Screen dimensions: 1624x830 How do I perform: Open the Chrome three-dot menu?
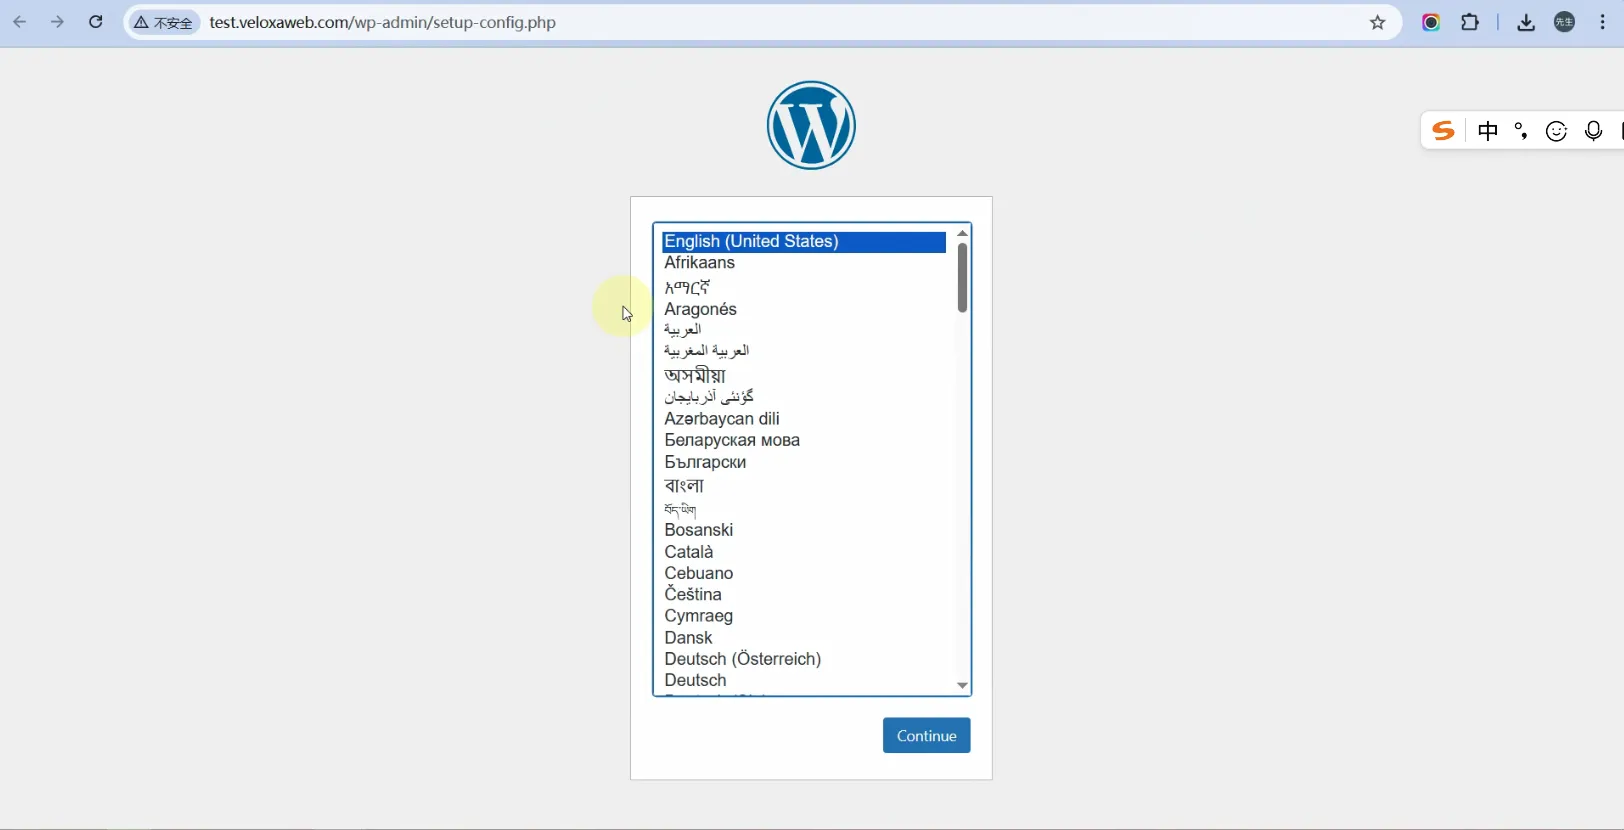point(1602,22)
